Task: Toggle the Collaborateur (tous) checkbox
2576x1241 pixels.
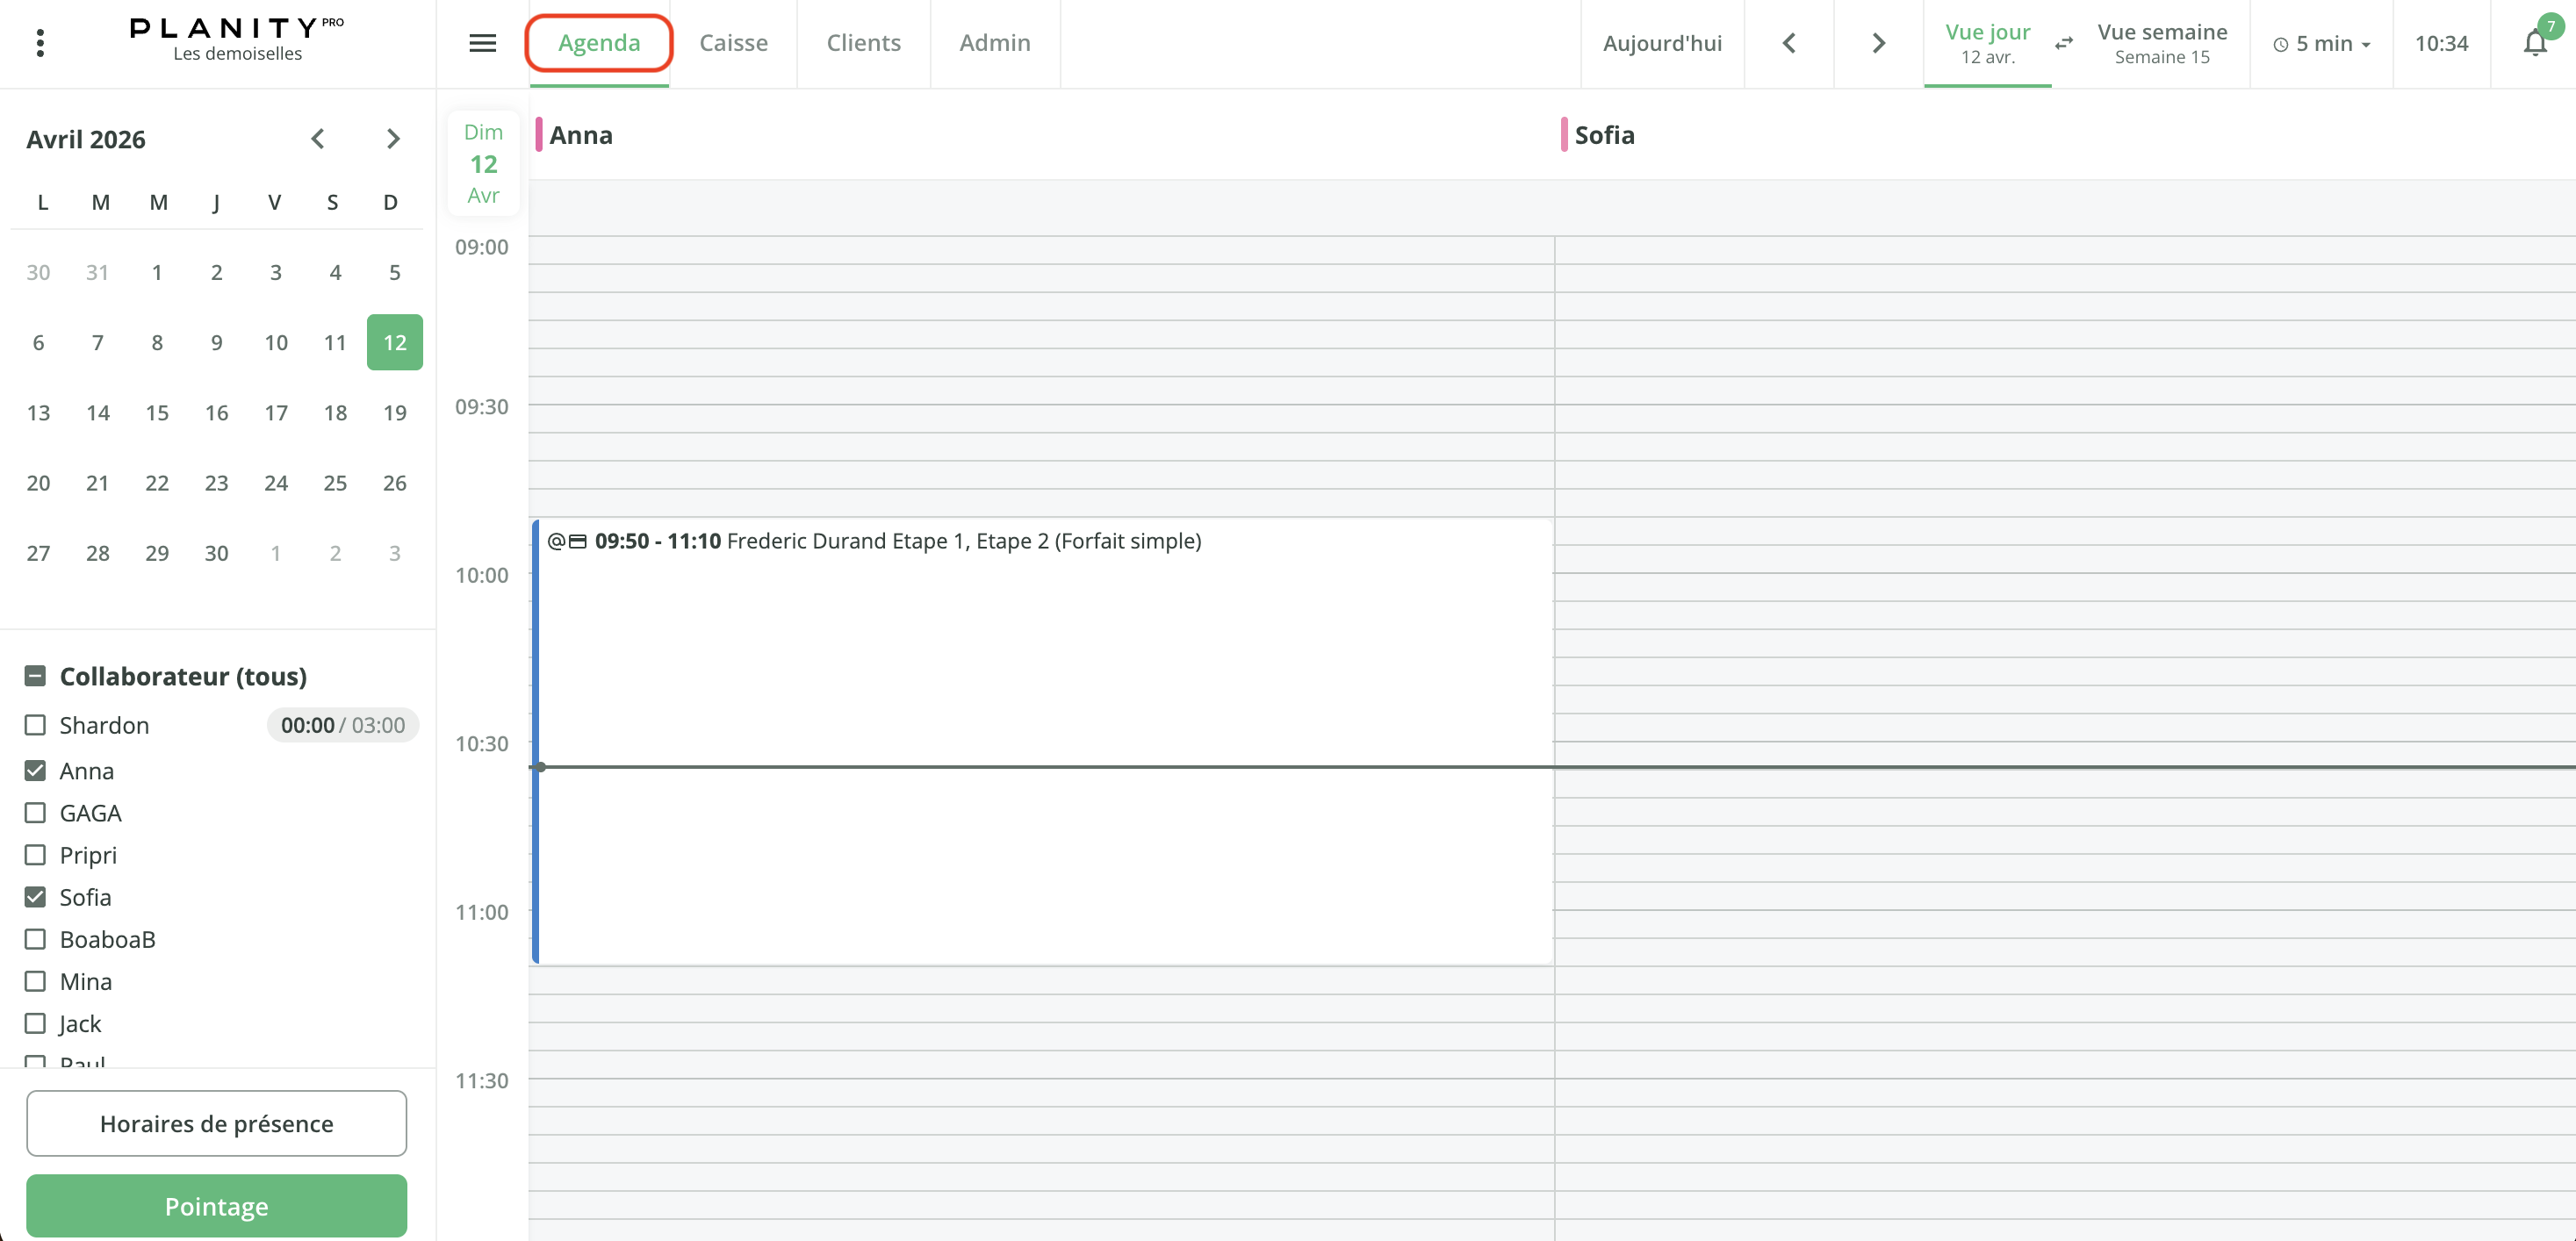Action: click(35, 676)
